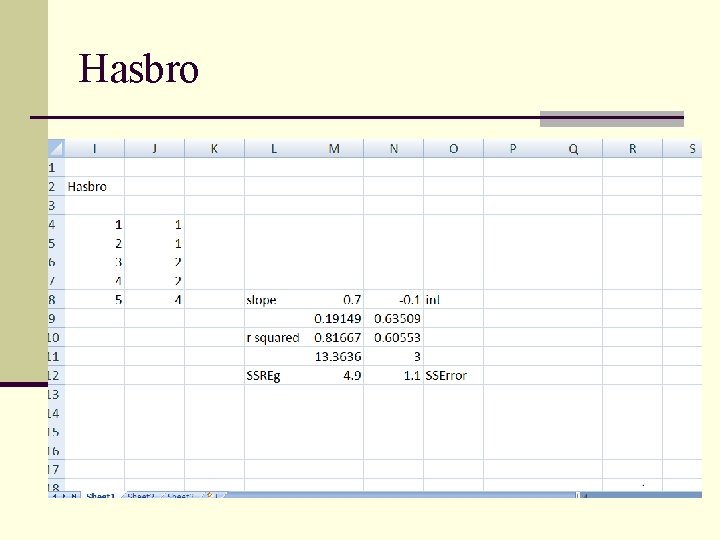Select row 10 header
The height and width of the screenshot is (540, 720).
tap(56, 338)
